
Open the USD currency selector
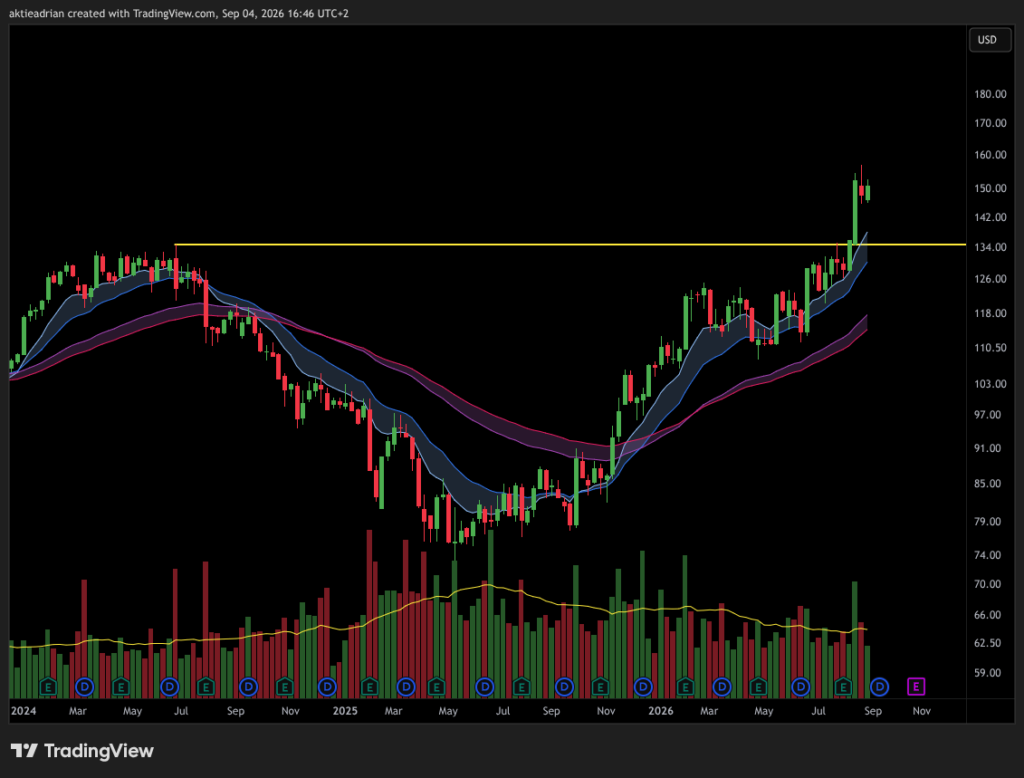(x=989, y=40)
